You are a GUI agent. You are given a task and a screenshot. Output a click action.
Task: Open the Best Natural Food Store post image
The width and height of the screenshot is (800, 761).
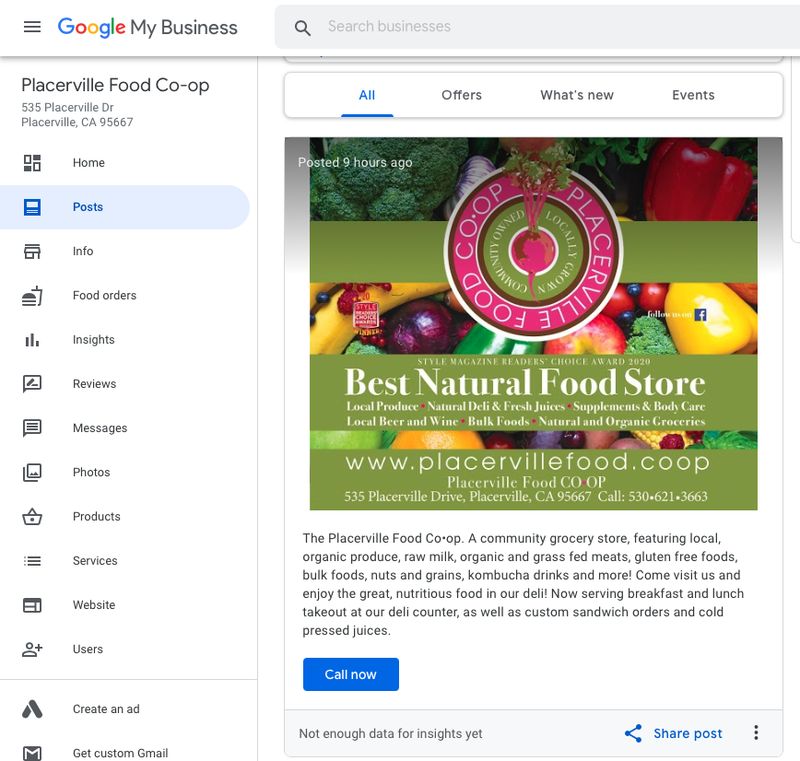point(534,323)
